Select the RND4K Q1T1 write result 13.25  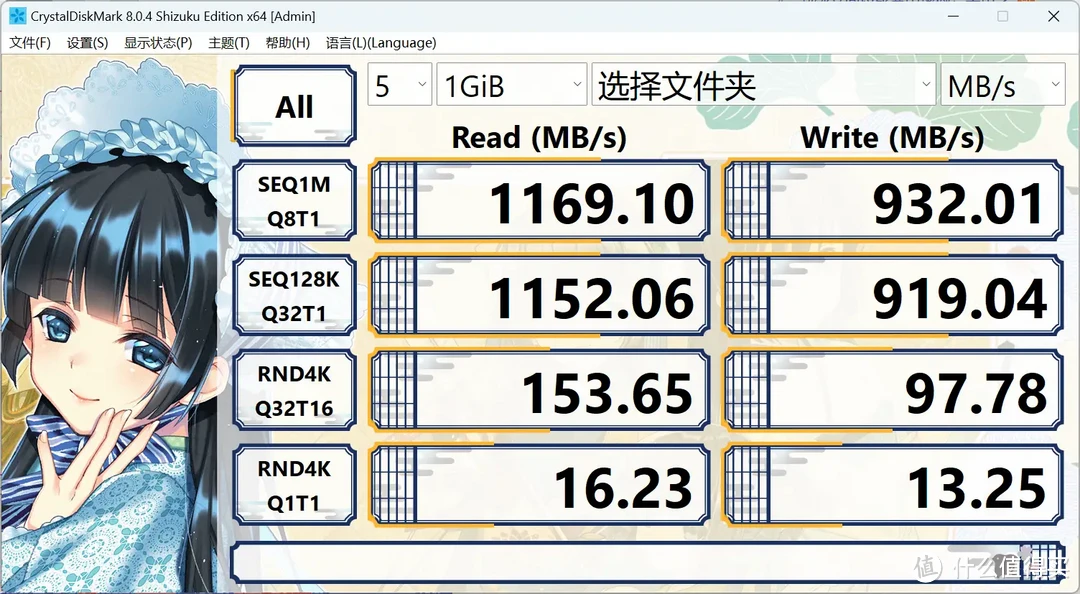click(x=893, y=483)
